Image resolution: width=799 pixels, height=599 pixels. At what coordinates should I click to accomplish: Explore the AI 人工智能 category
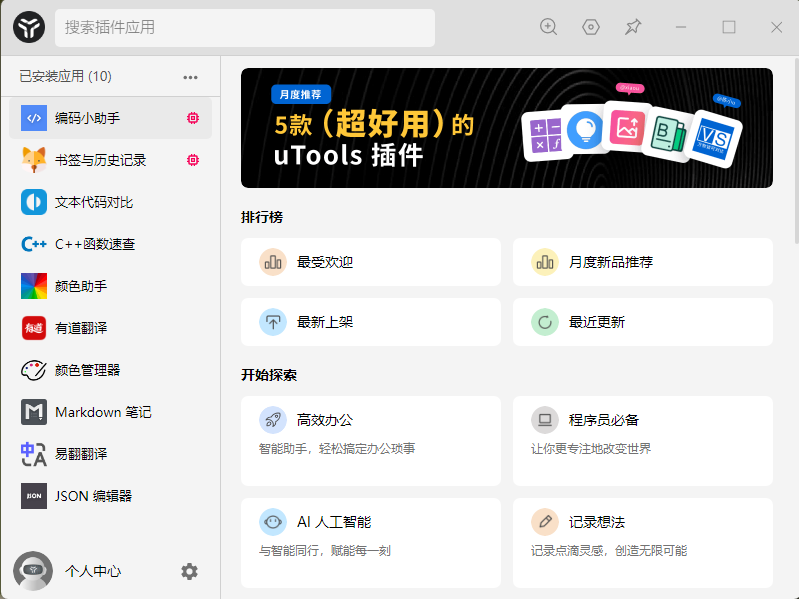pos(371,542)
